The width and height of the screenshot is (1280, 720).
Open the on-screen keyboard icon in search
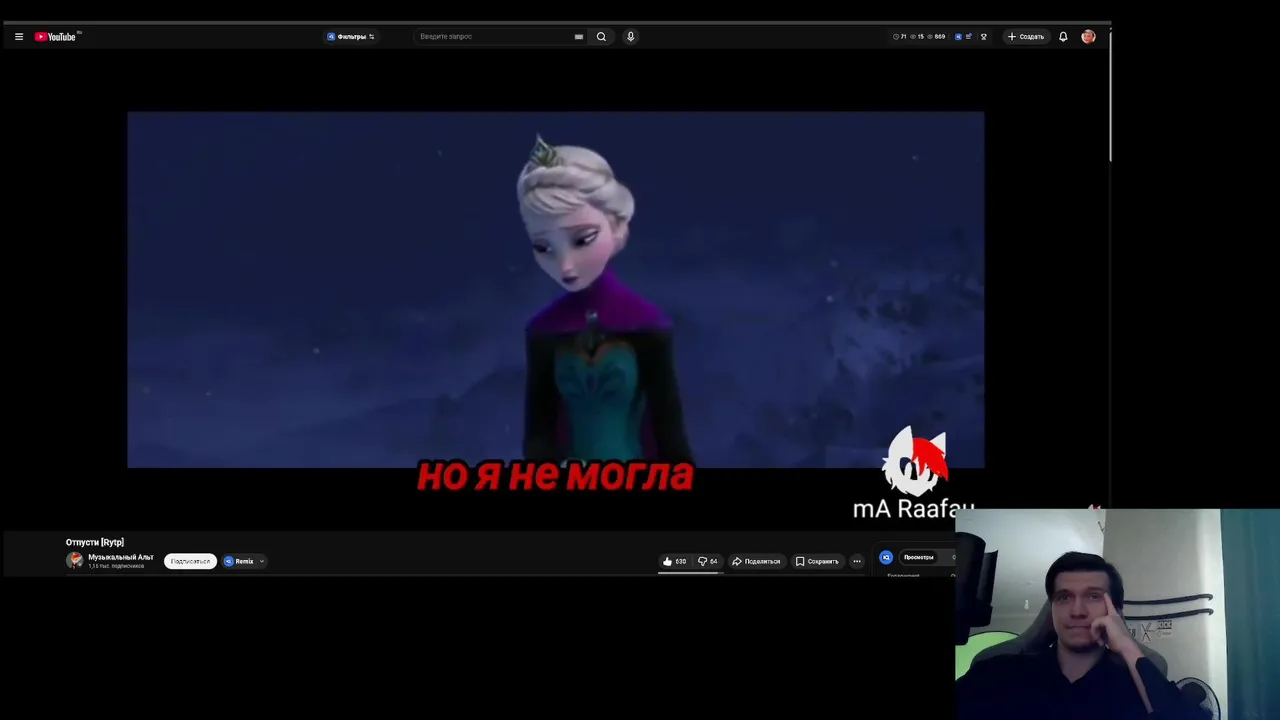tap(578, 36)
